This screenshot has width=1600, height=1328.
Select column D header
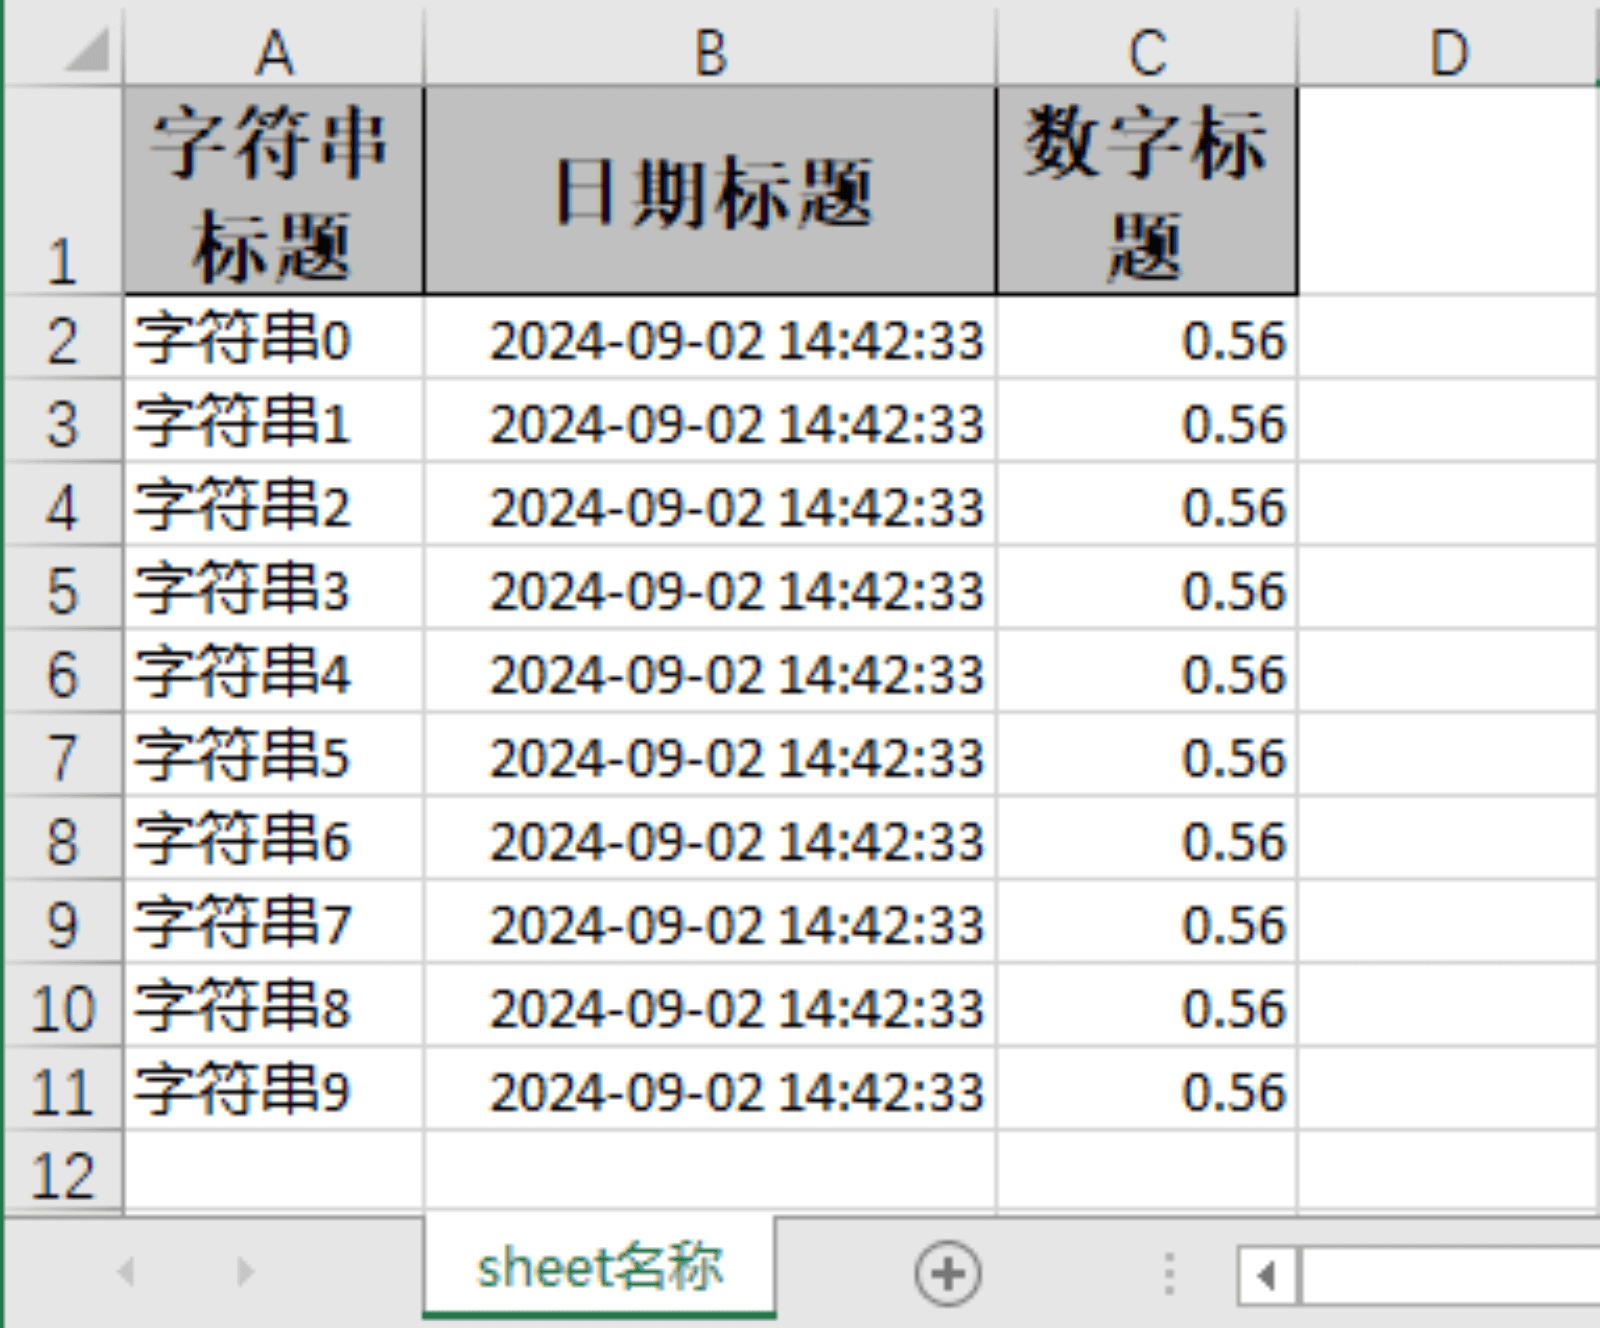pyautogui.click(x=1448, y=52)
